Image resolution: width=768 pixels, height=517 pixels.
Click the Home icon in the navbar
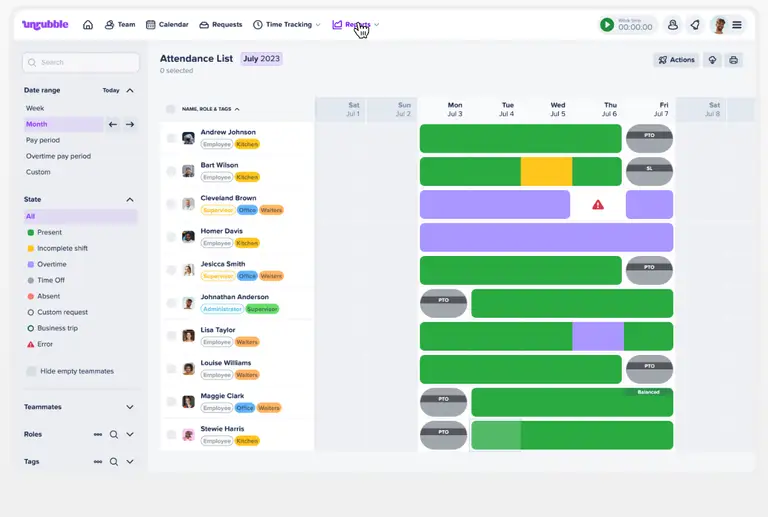(88, 25)
